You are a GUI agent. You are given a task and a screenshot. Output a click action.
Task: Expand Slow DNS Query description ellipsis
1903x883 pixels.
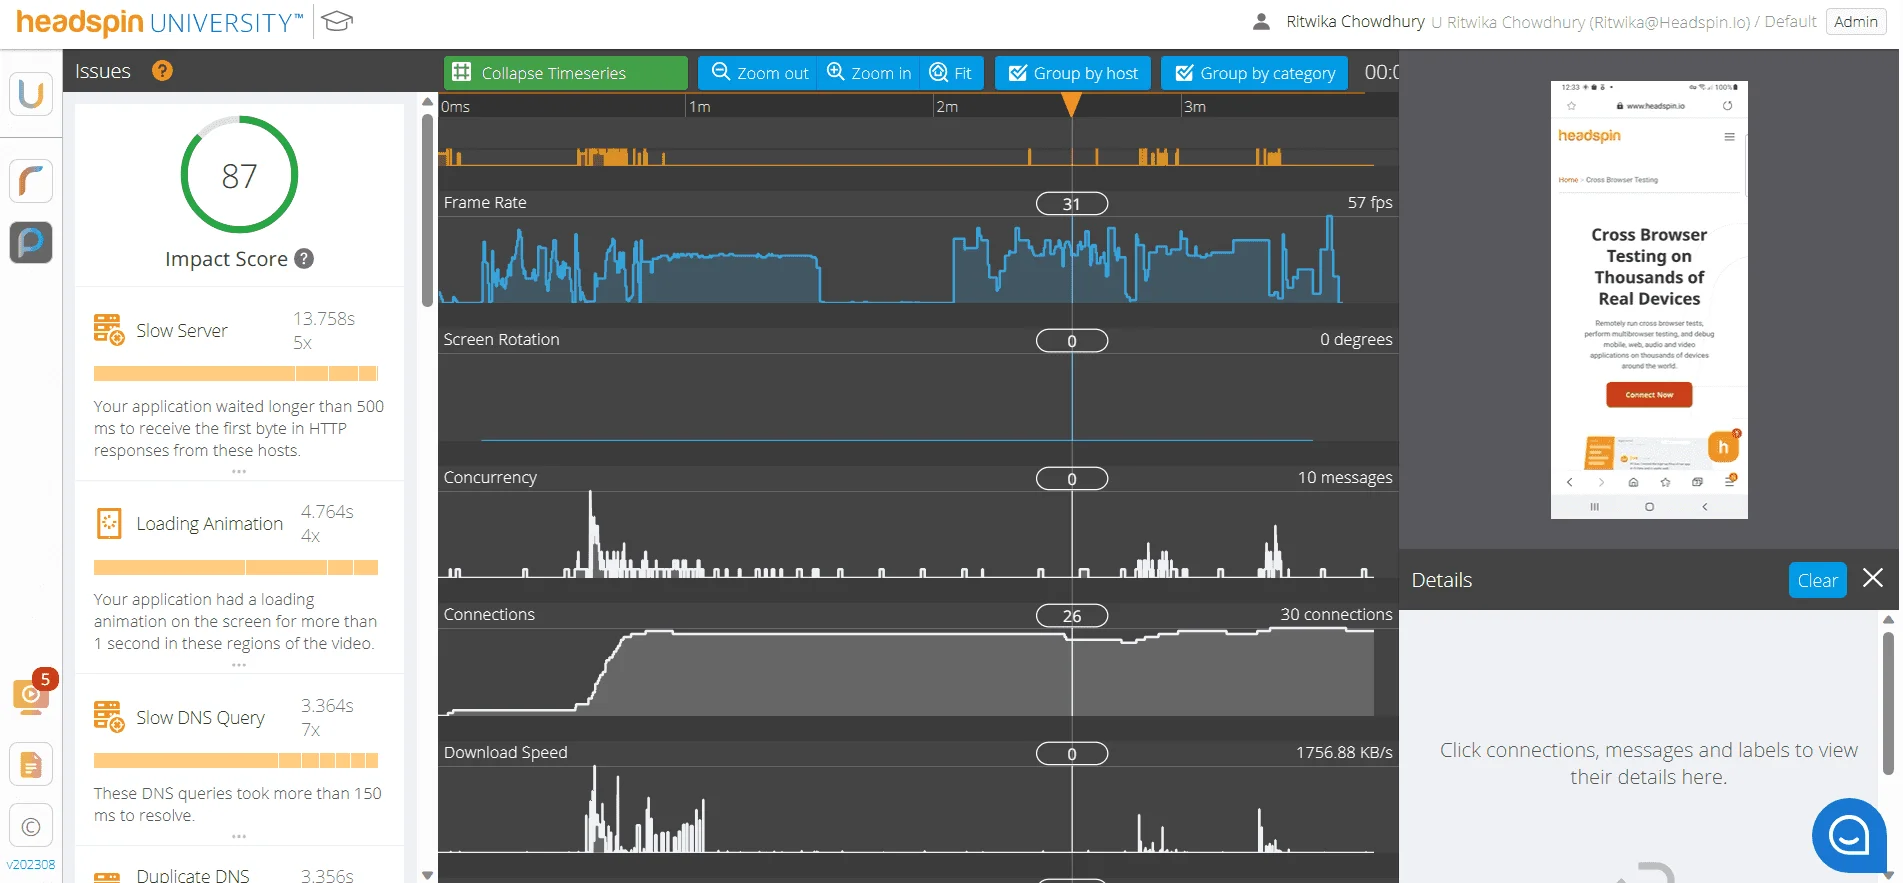tap(239, 836)
